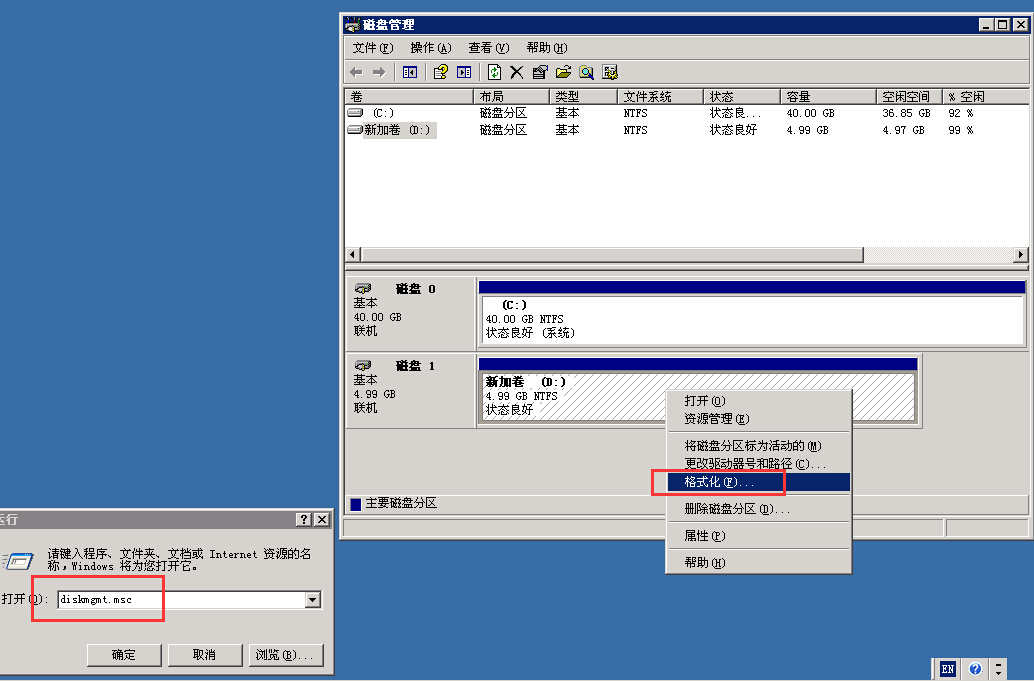Click the volume list horizontal scrollbar right arrow
This screenshot has width=1034, height=681.
click(x=1020, y=255)
